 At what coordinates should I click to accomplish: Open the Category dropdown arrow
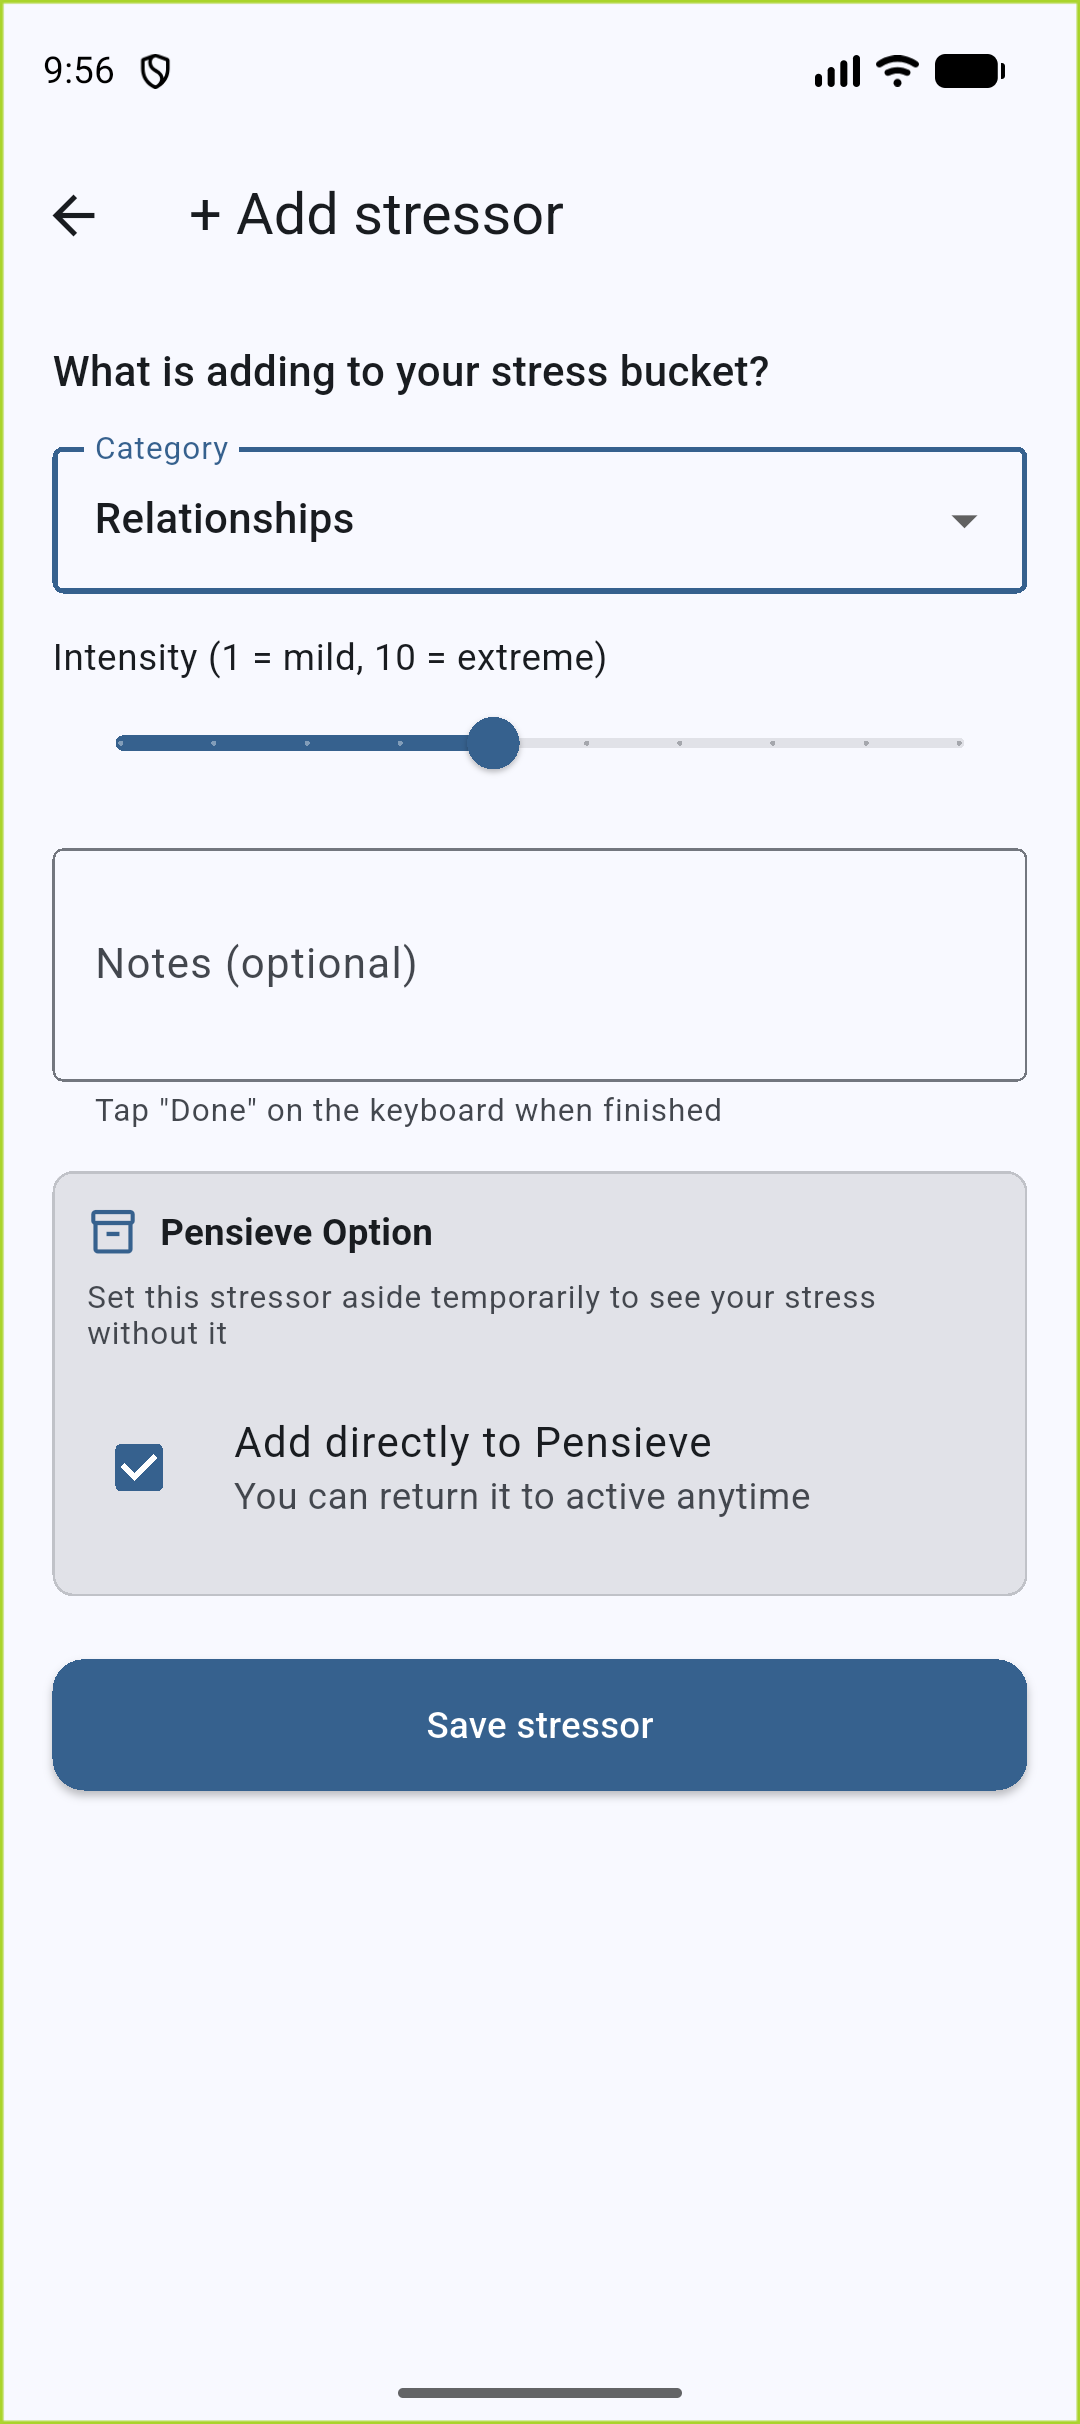coord(964,521)
